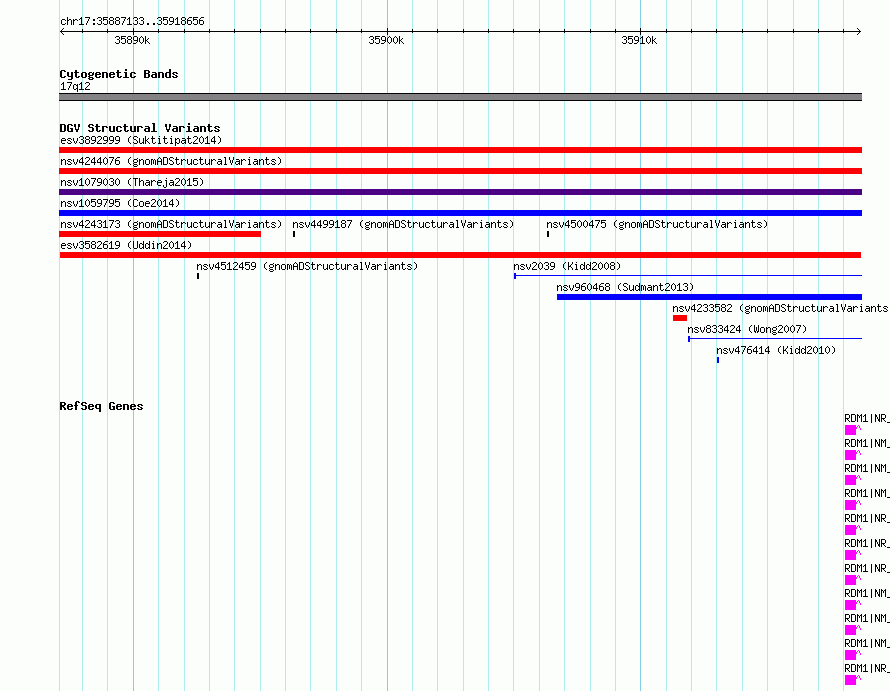Screen dimensions: 890x691
Task: Click the thin blue nsv833424 line
Action: pyautogui.click(x=775, y=339)
